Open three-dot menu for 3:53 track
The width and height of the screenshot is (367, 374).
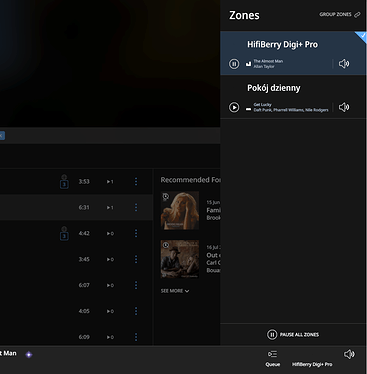point(136,181)
